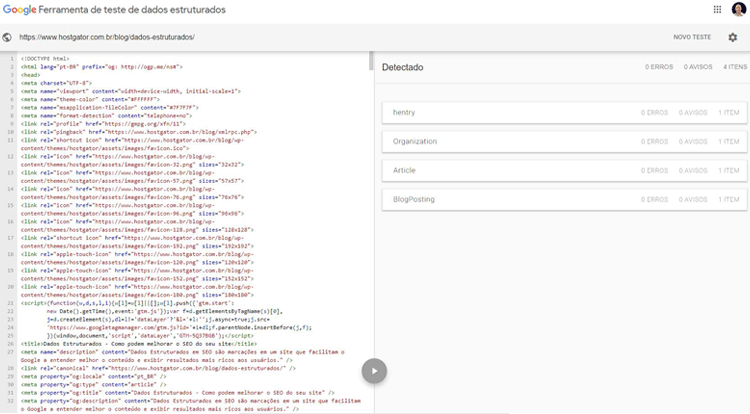The height and width of the screenshot is (414, 750).
Task: Expand the Article result row
Action: coord(564,171)
